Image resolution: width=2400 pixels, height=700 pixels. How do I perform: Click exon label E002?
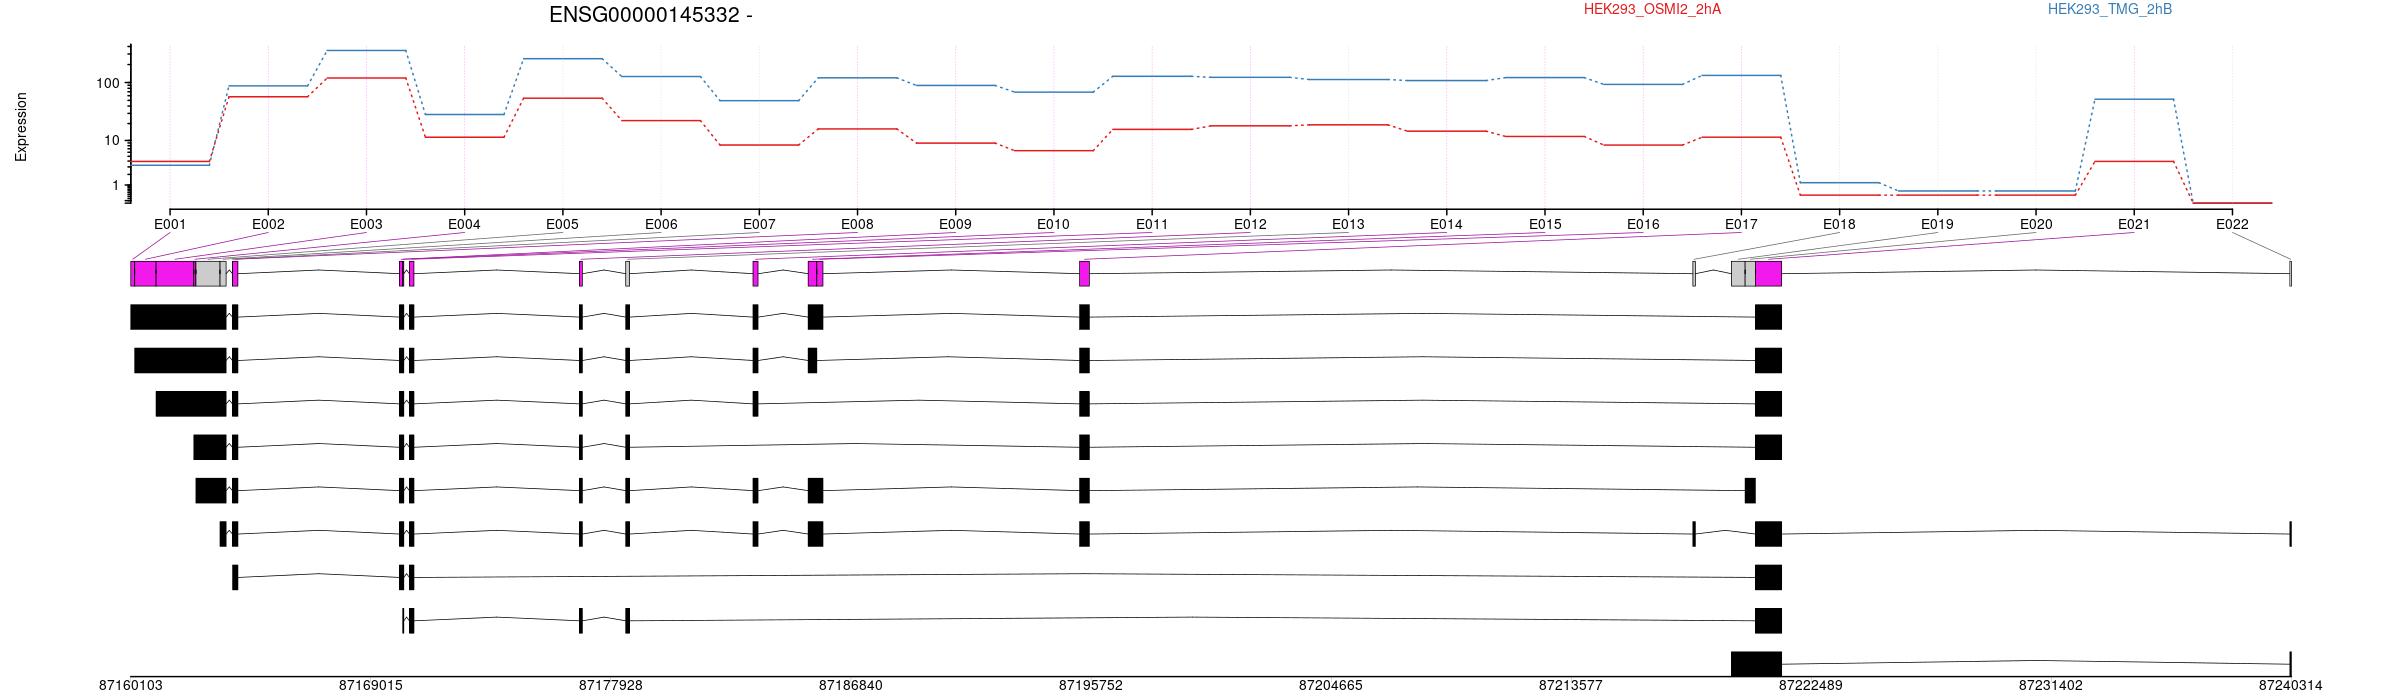(268, 224)
